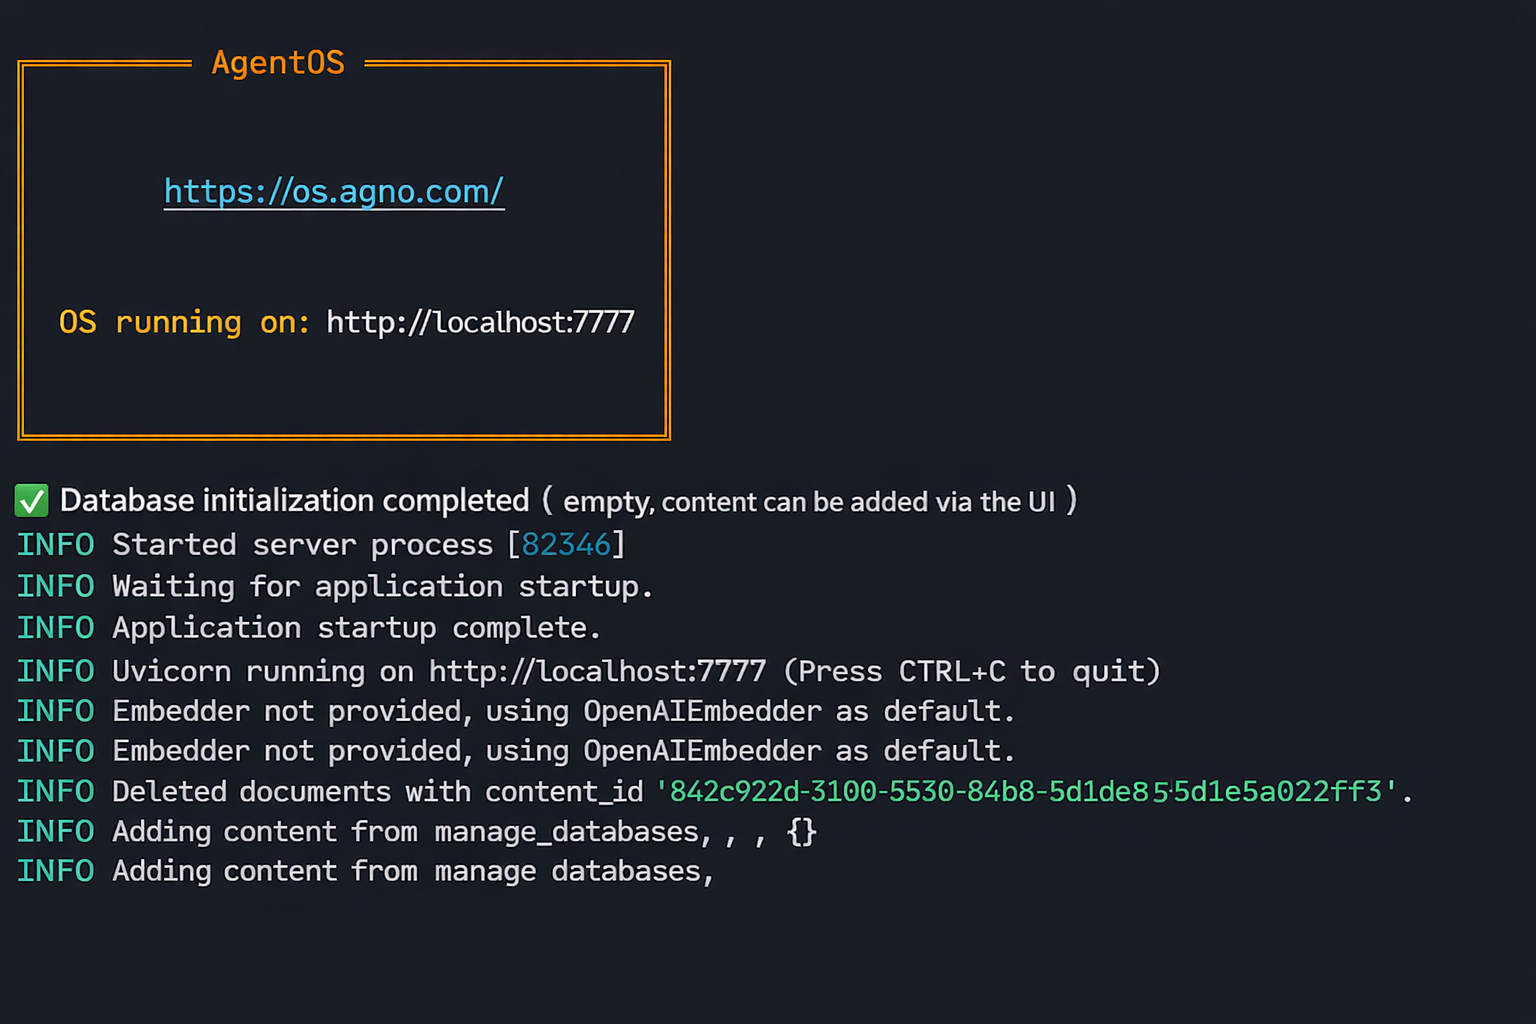Open the https://os.agno.com/ link

(334, 191)
